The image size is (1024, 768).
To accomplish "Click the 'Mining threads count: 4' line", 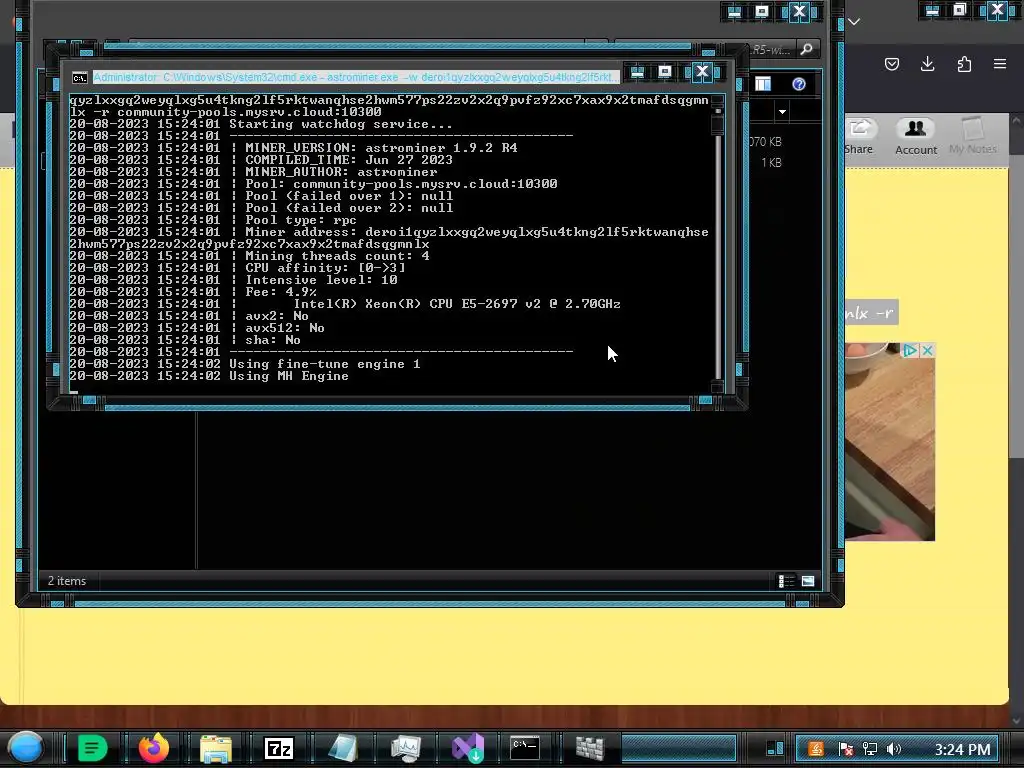I will (337, 256).
